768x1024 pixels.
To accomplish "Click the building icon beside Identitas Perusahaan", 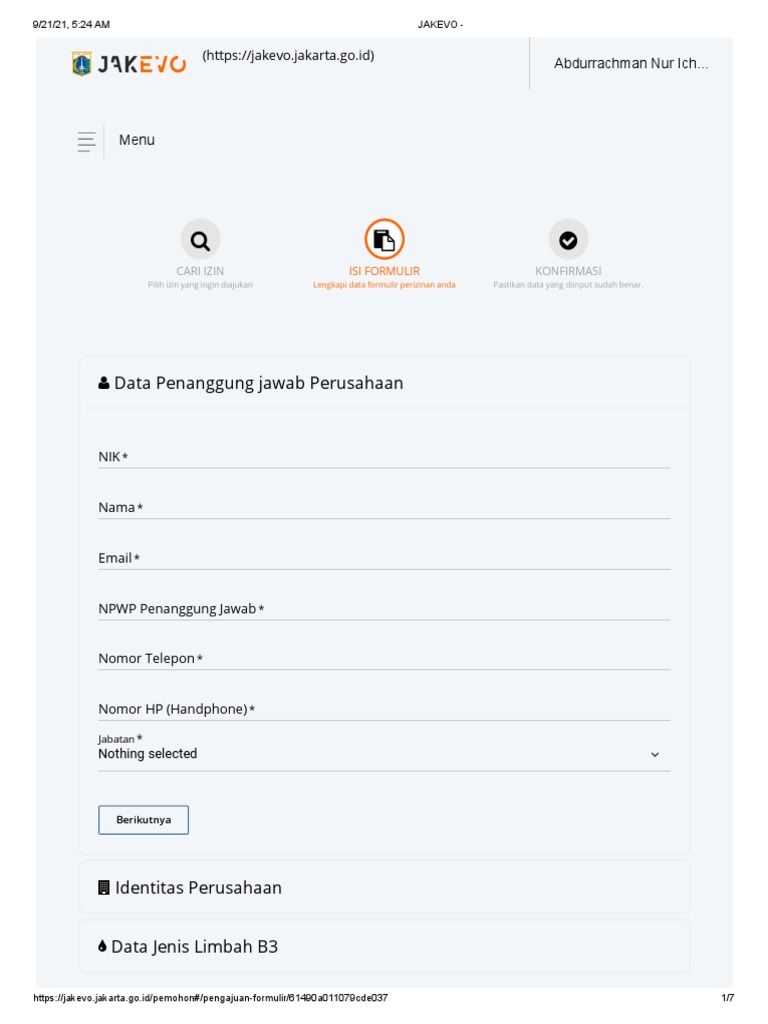I will 104,888.
